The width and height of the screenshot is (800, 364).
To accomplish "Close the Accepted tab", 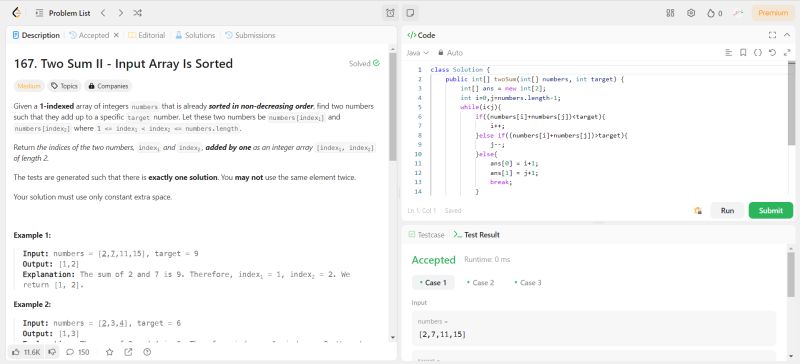I will coord(116,35).
